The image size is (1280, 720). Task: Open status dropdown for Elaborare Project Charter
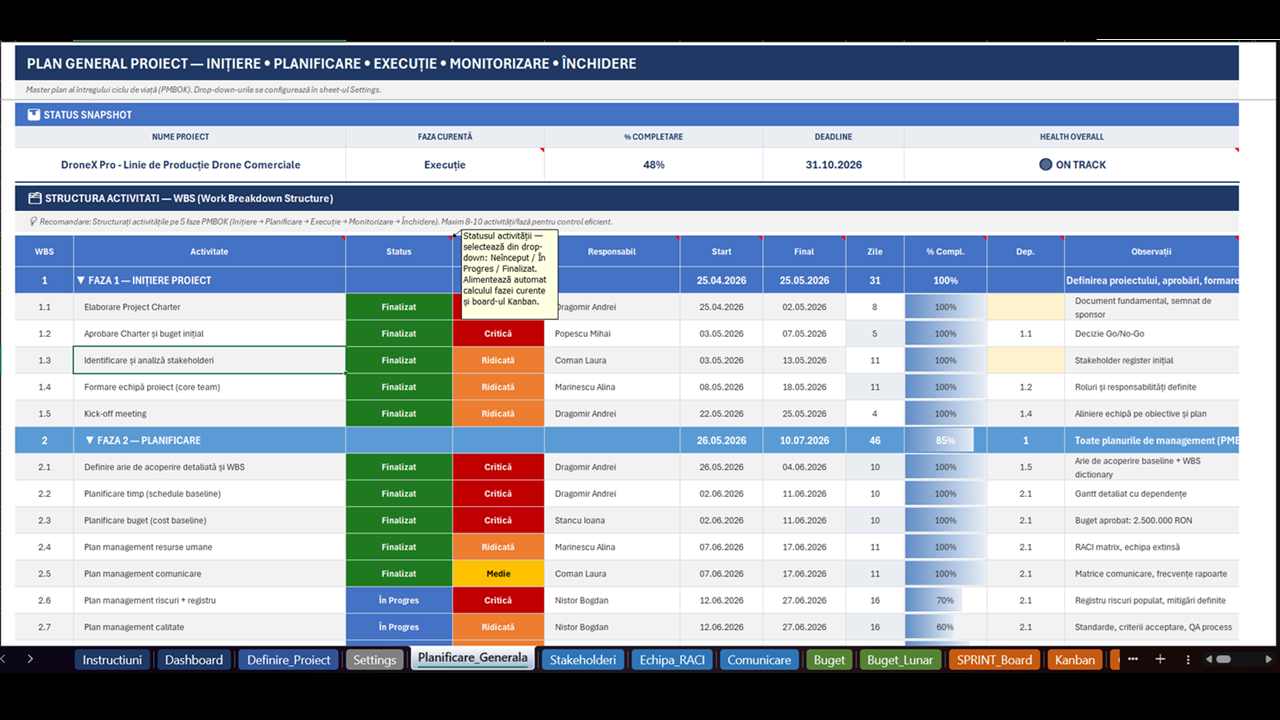click(x=399, y=307)
